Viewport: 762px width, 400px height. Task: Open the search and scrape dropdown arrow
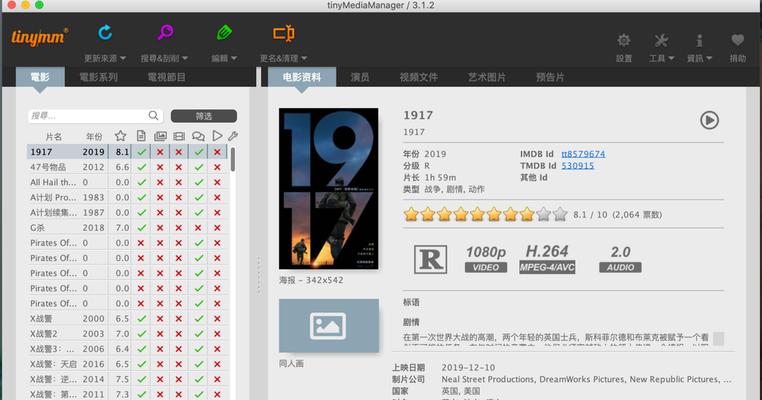185,58
